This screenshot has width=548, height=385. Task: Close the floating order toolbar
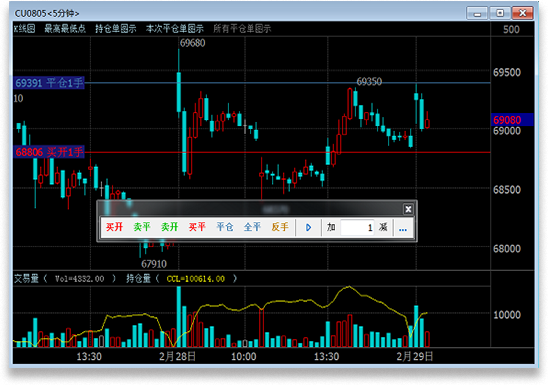tap(408, 209)
